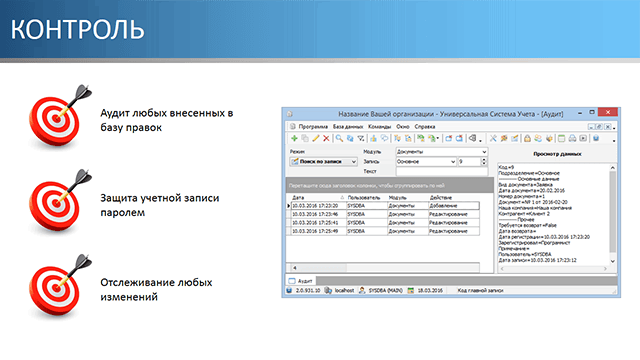Screen dimensions: 640x360
Task: Click the record number spinner up arrow
Action: tap(484, 160)
